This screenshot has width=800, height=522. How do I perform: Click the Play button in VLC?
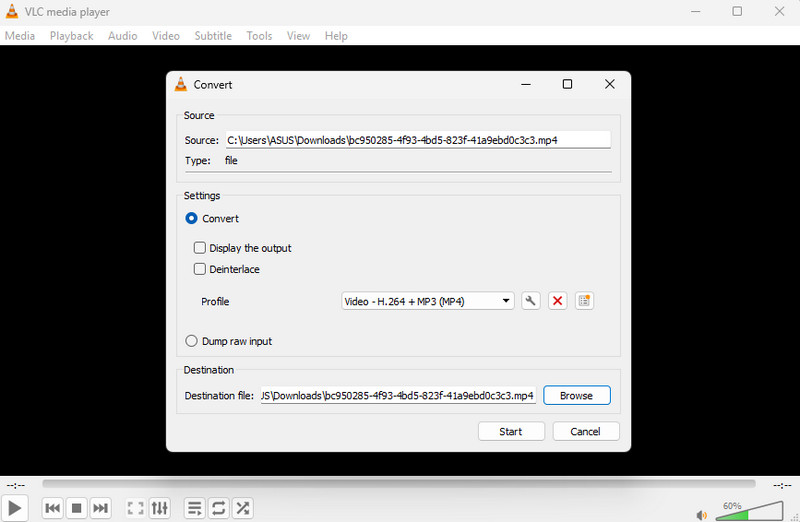(x=14, y=508)
